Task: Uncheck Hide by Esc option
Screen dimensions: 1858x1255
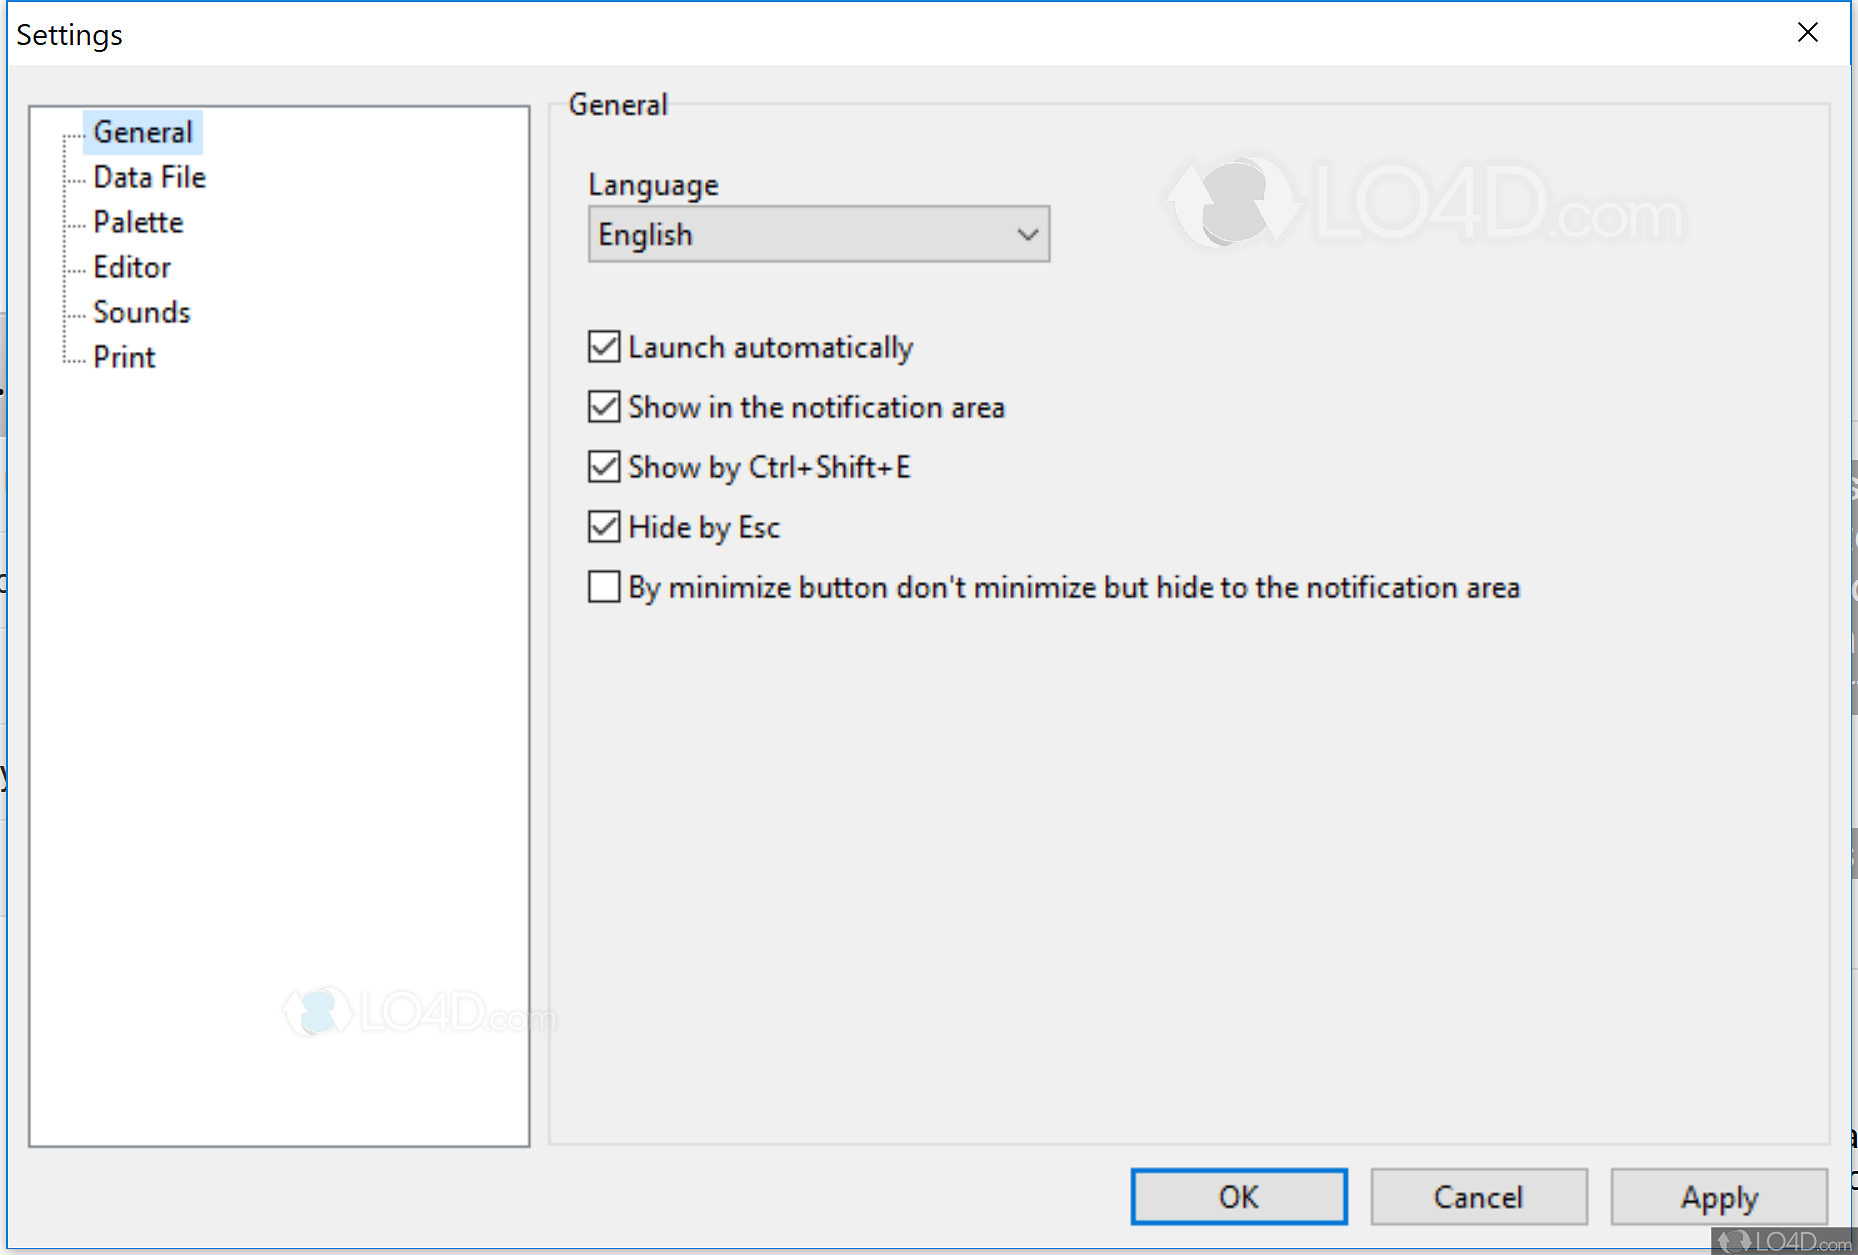Action: (x=604, y=527)
